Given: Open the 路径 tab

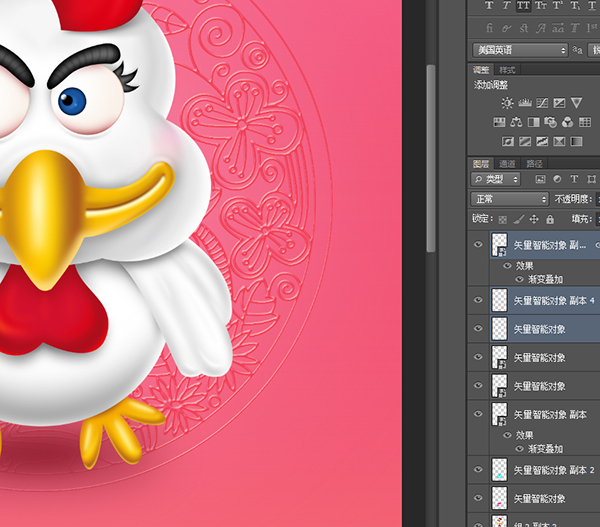Looking at the screenshot, I should pyautogui.click(x=534, y=164).
